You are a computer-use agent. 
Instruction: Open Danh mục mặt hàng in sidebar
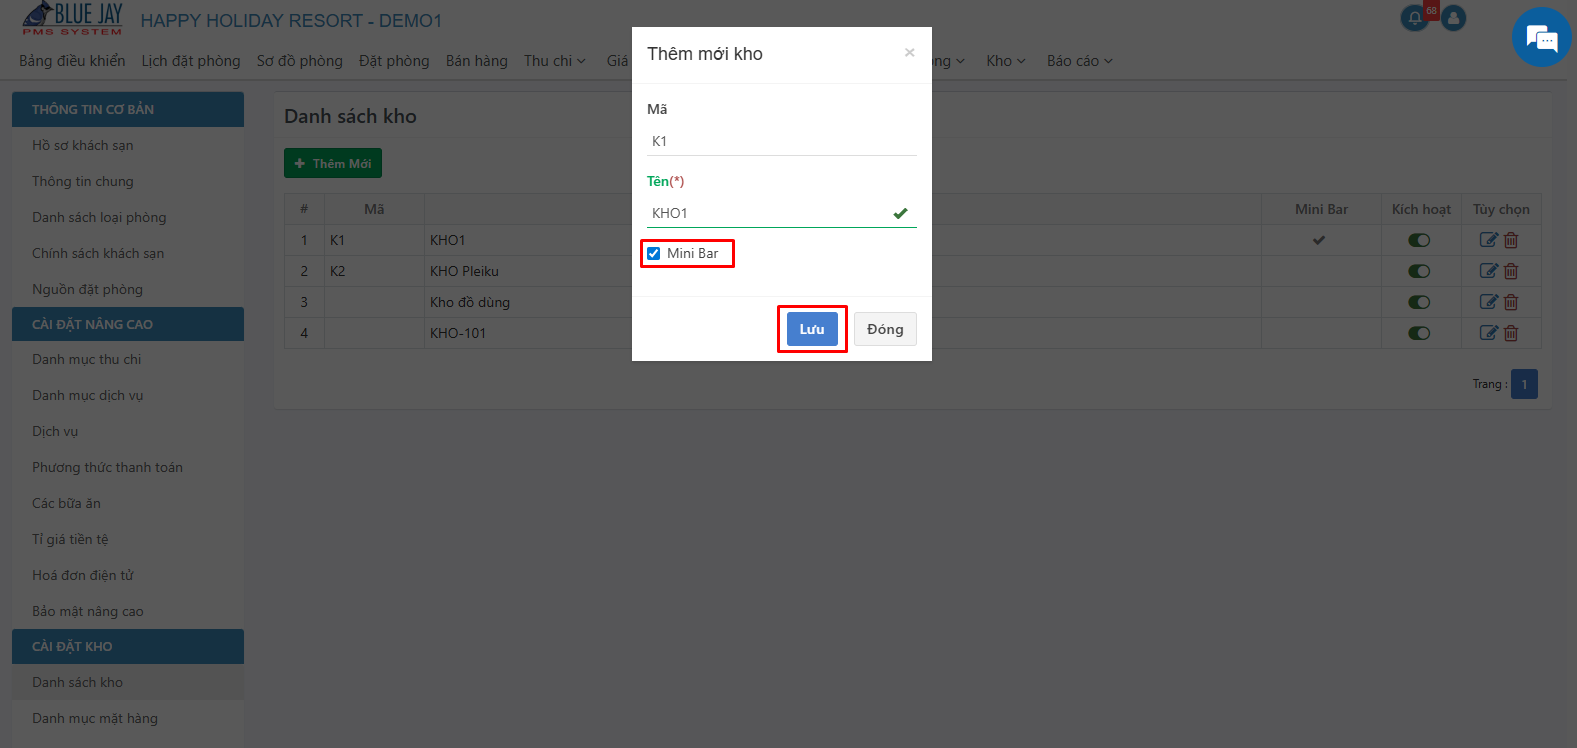click(x=95, y=718)
